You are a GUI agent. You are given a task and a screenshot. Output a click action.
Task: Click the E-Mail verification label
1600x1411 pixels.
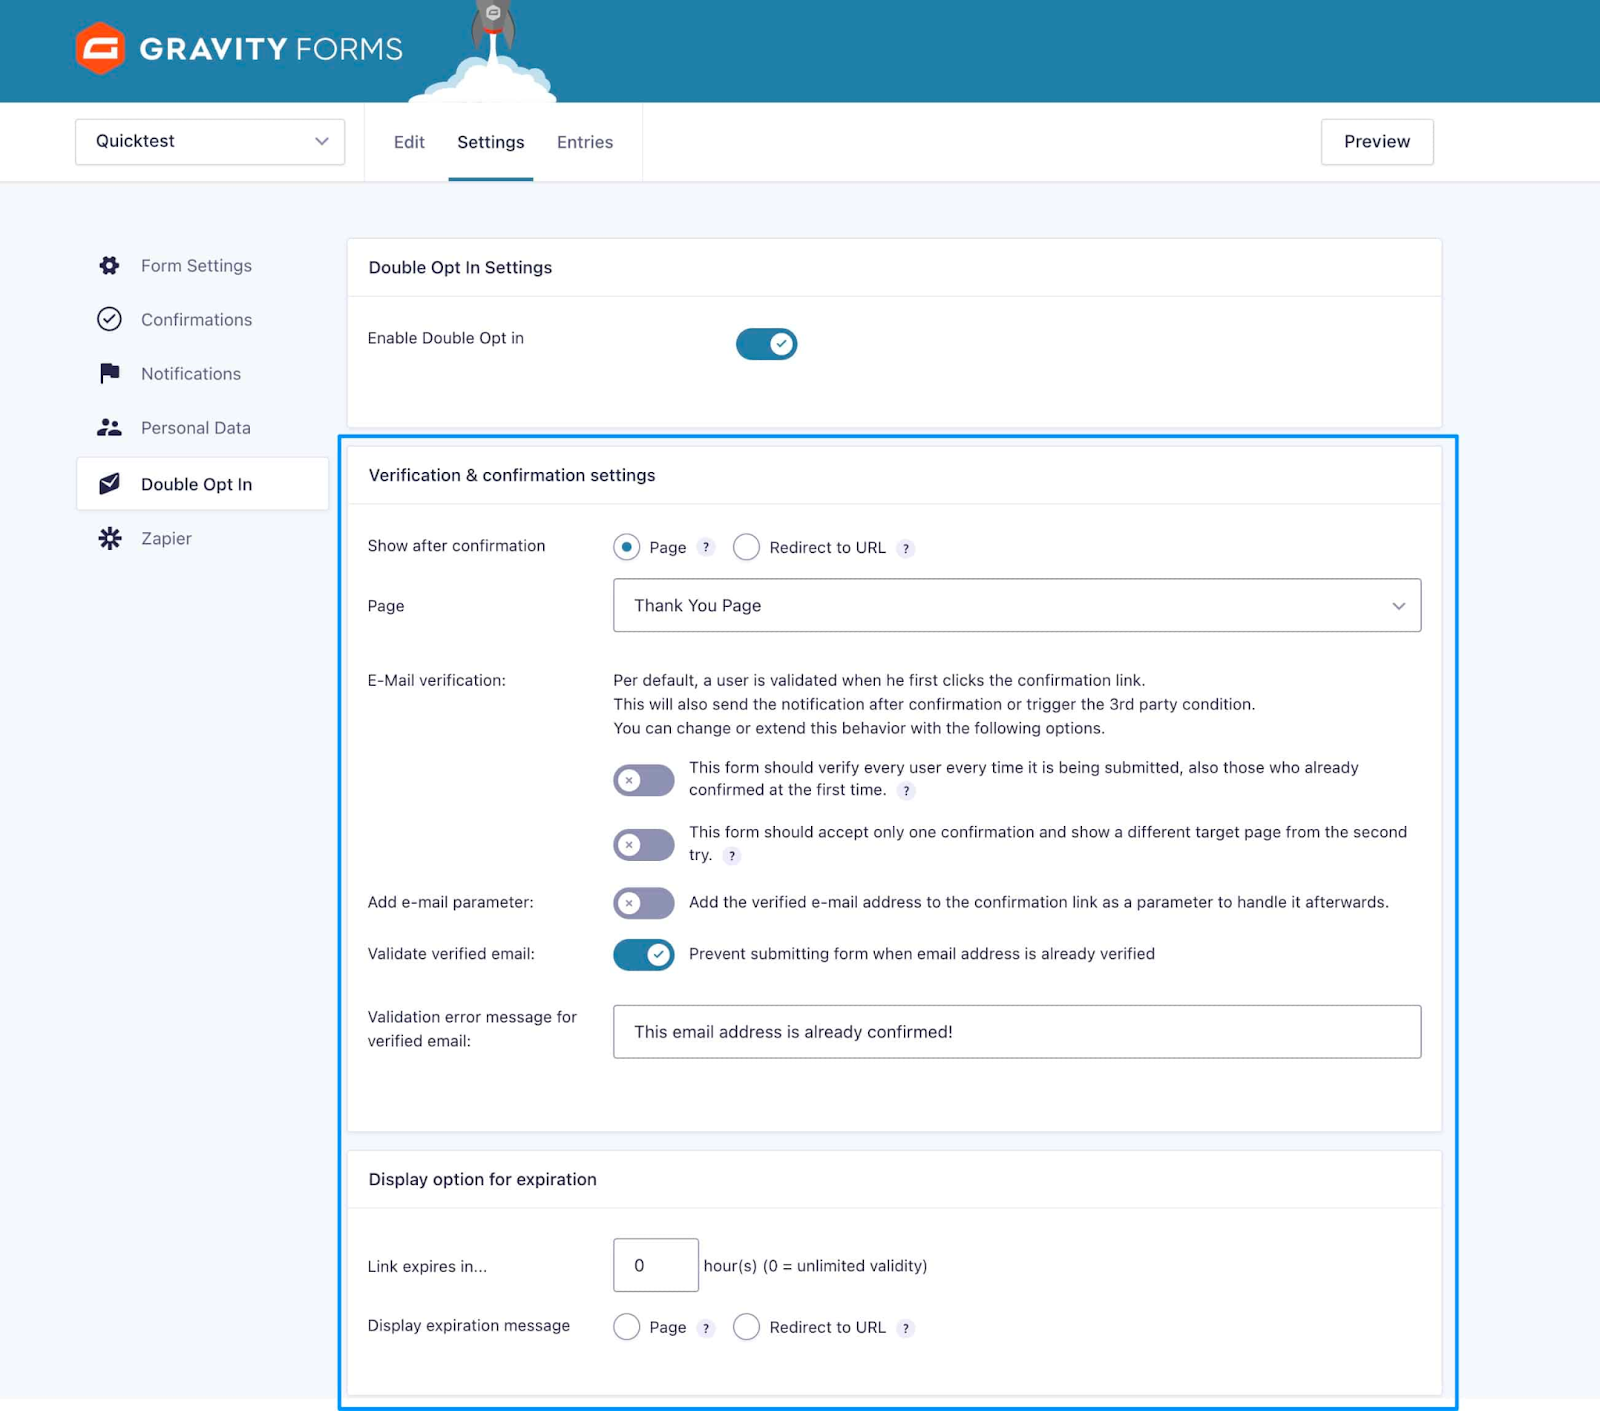click(437, 680)
